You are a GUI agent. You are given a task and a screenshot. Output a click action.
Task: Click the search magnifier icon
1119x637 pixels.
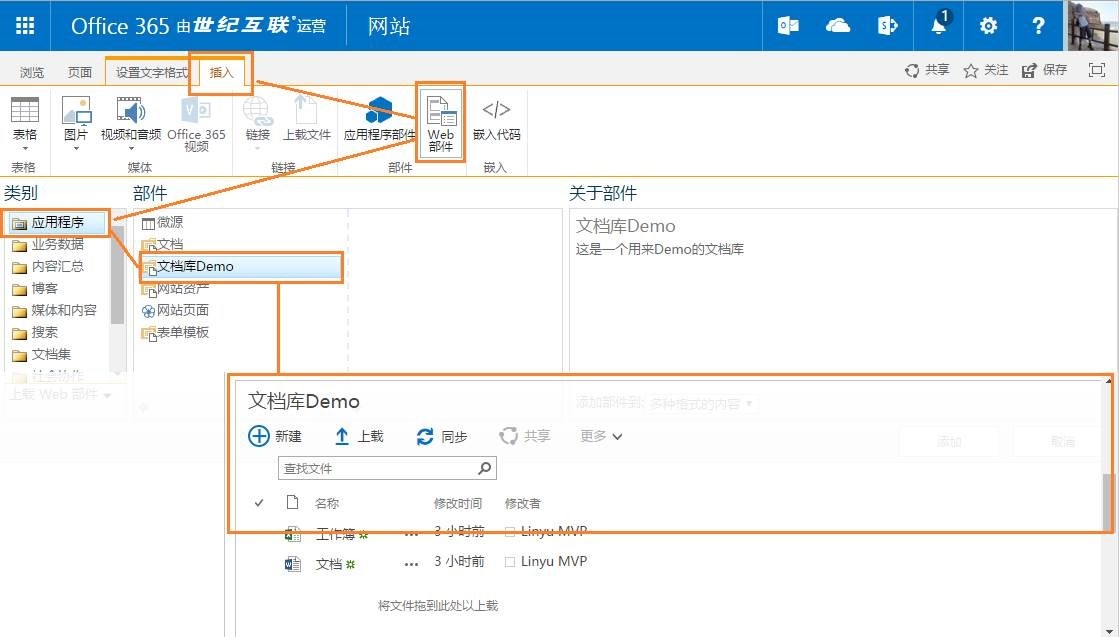click(x=485, y=468)
